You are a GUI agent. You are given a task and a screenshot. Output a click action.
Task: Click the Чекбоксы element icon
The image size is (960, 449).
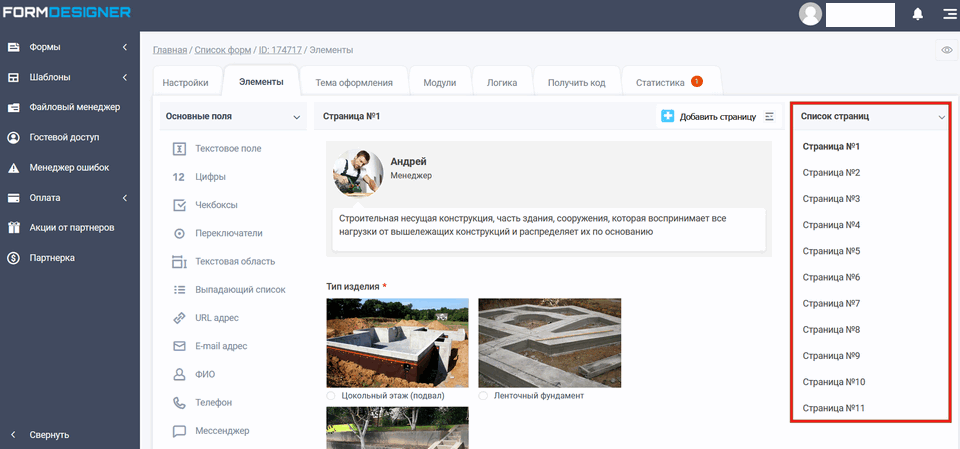click(x=179, y=205)
